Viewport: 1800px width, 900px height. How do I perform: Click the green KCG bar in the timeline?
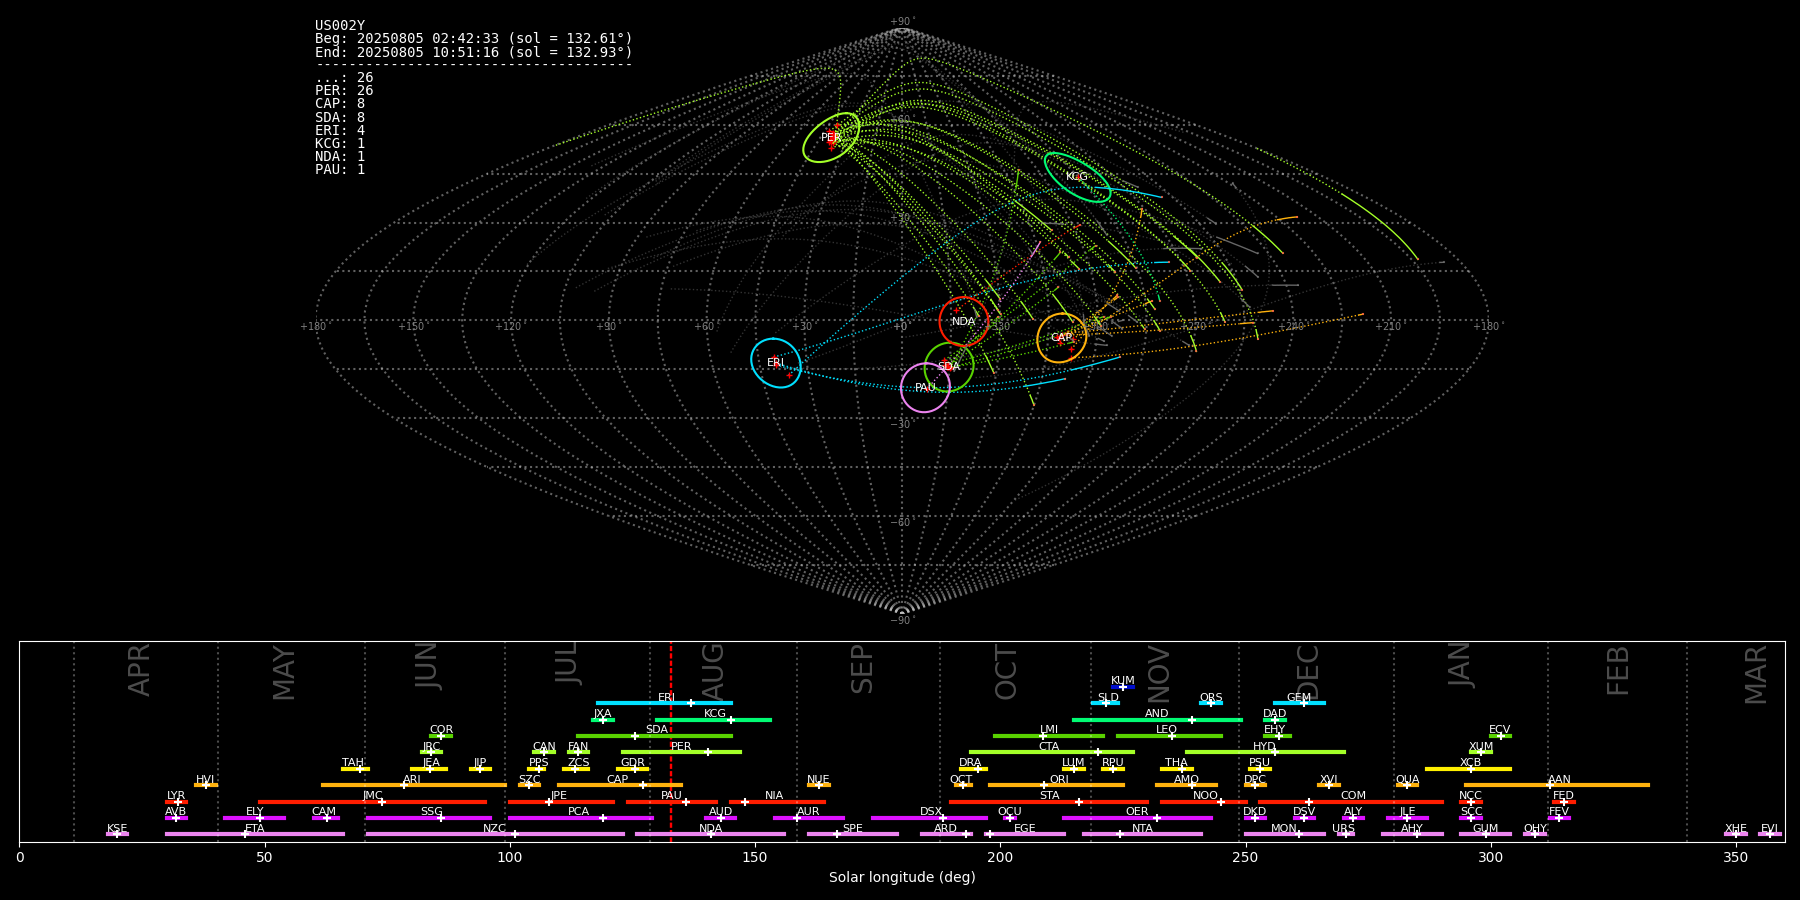click(x=713, y=719)
